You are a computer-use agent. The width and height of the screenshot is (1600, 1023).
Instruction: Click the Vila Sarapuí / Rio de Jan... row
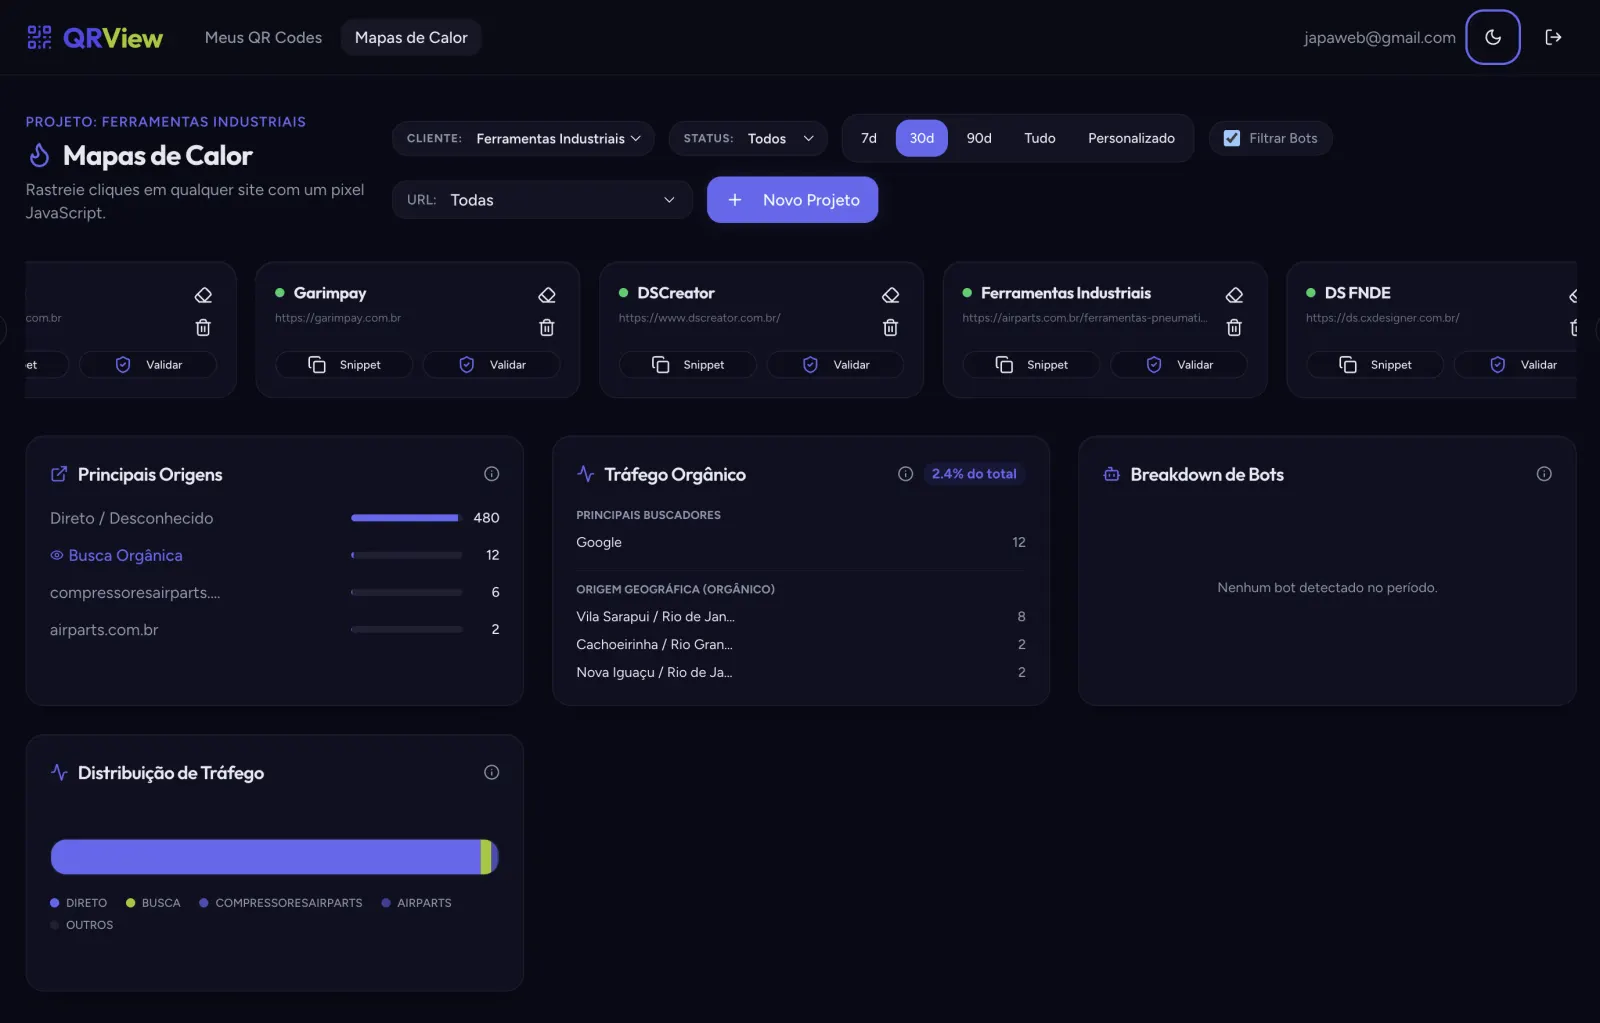[x=801, y=616]
